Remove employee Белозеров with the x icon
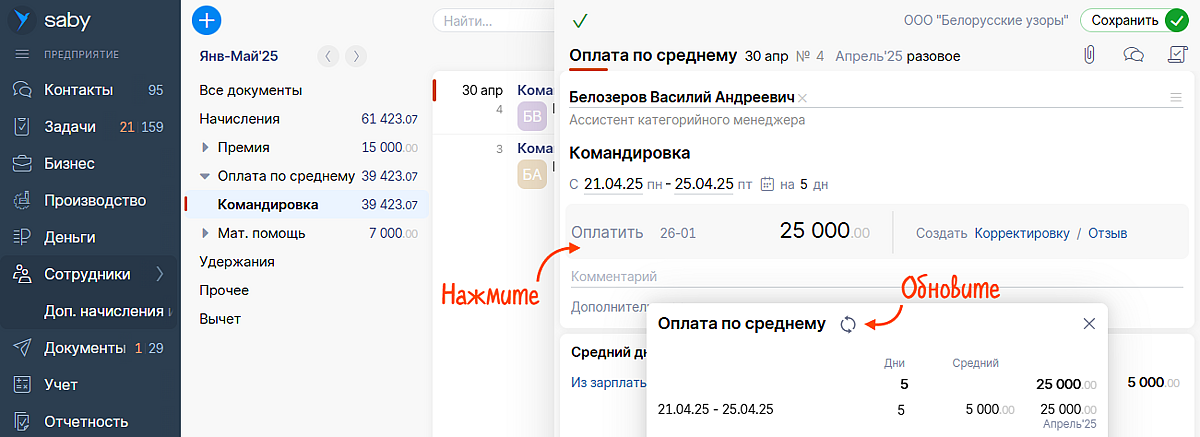The height and width of the screenshot is (437, 1200). [802, 98]
